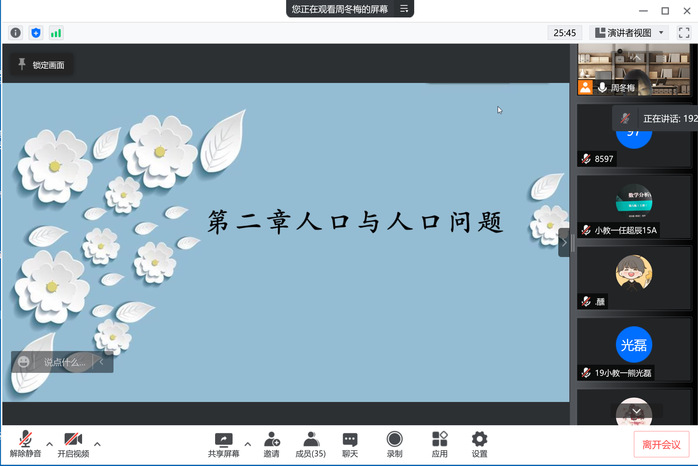This screenshot has height=466, width=698.
Task: Open the 演讲者视图 view dropdown
Action: (x=628, y=33)
